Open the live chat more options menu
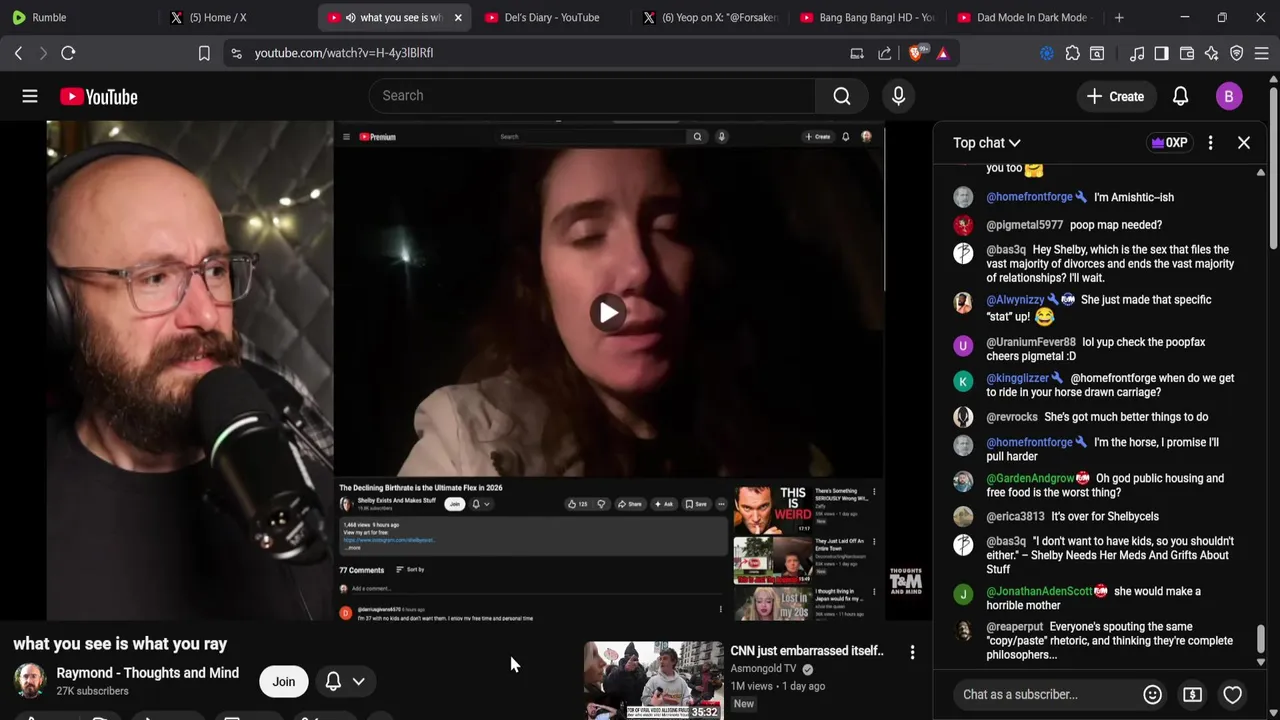 [1210, 143]
